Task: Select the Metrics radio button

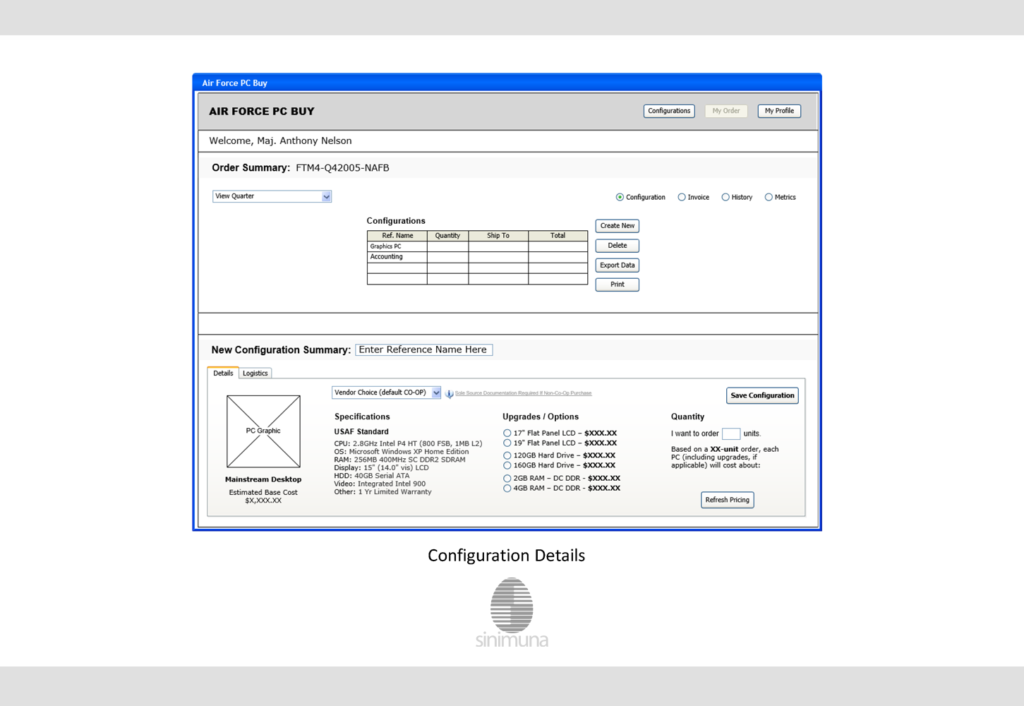Action: coord(769,197)
